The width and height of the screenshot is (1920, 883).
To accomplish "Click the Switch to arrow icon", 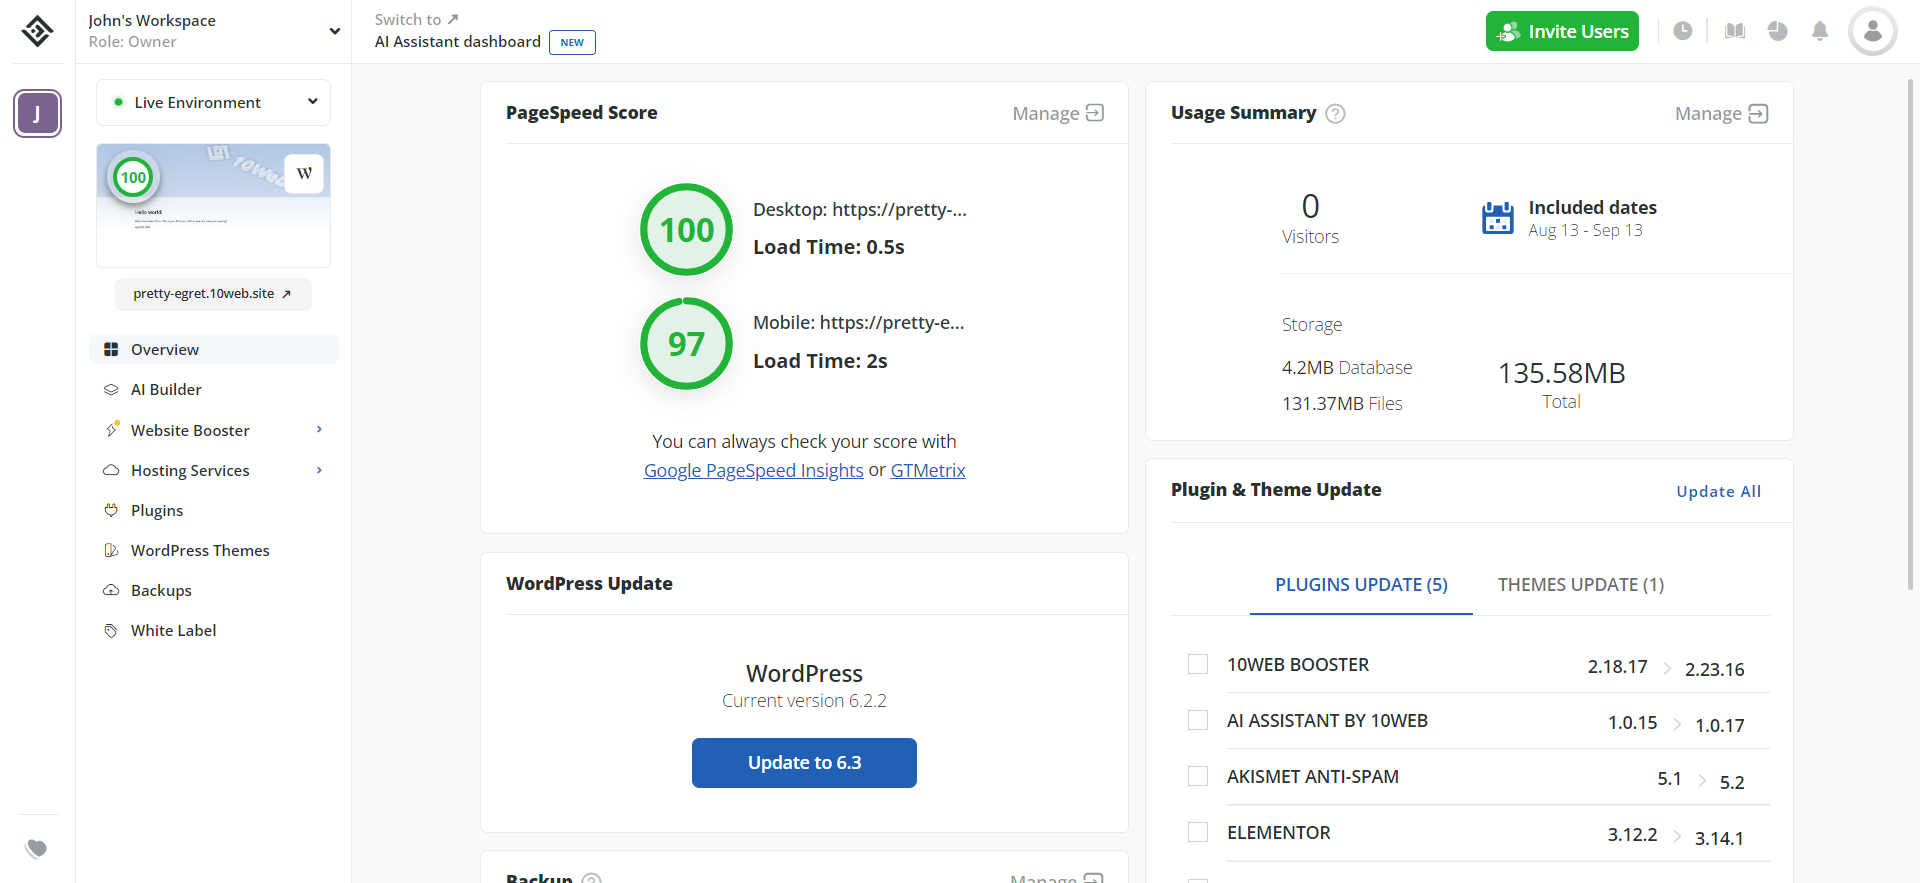I will point(453,19).
